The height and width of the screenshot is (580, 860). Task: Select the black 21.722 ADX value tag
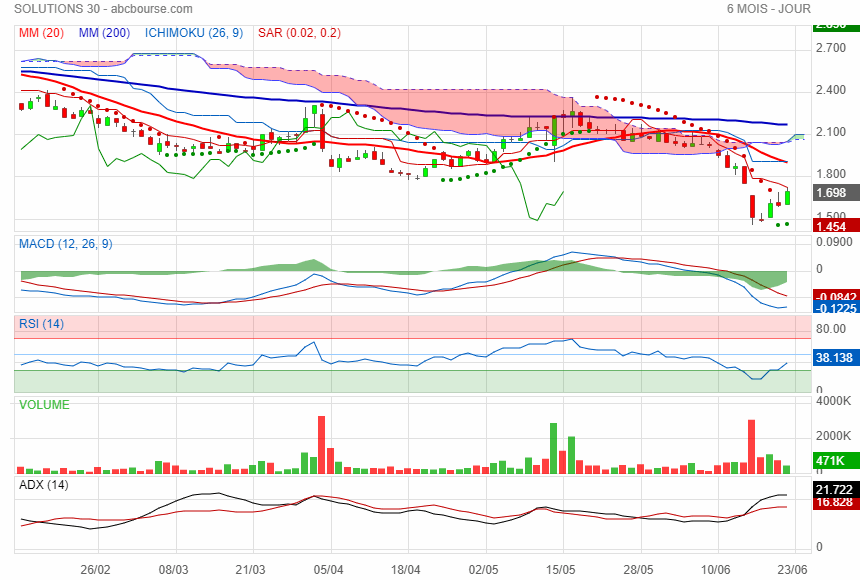tap(836, 489)
